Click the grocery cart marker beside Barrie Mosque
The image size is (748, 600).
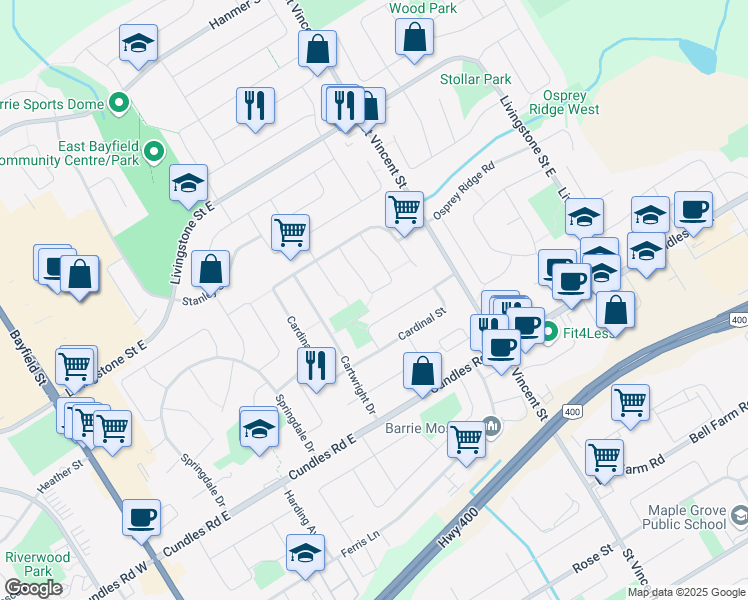467,440
